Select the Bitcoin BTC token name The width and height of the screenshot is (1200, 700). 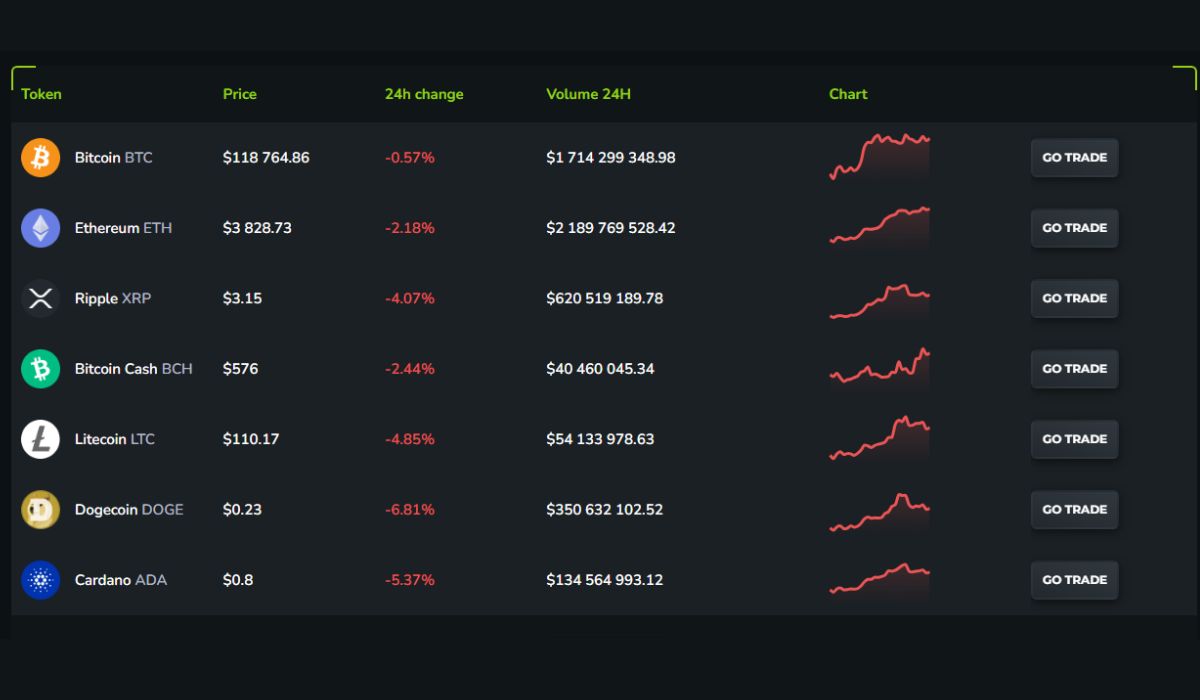click(x=113, y=157)
